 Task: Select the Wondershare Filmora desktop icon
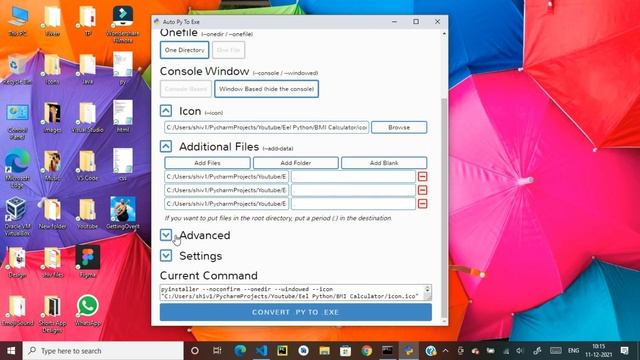click(x=122, y=24)
